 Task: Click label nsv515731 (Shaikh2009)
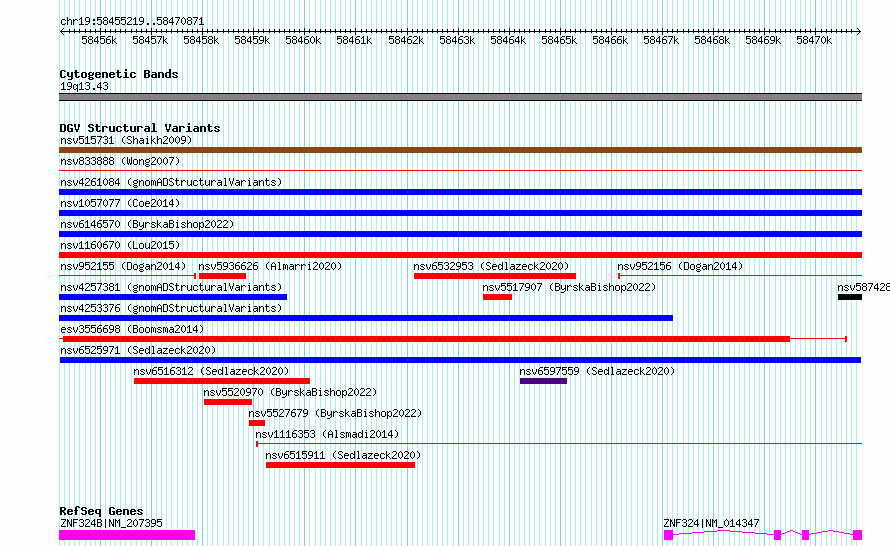(x=126, y=140)
